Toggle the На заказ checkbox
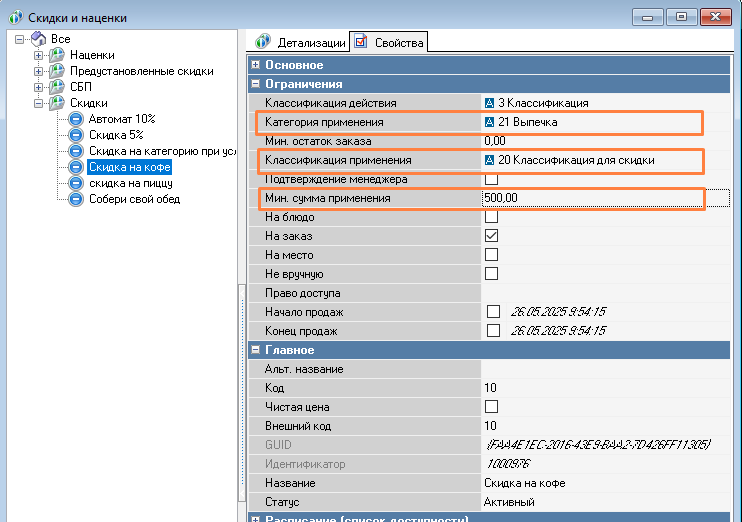This screenshot has width=742, height=522. 491,236
